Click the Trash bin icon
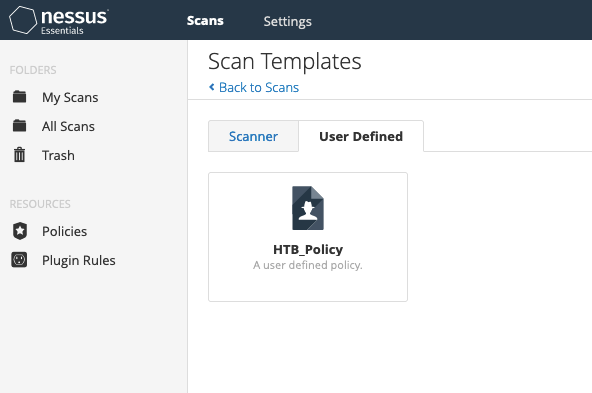 (x=19, y=155)
